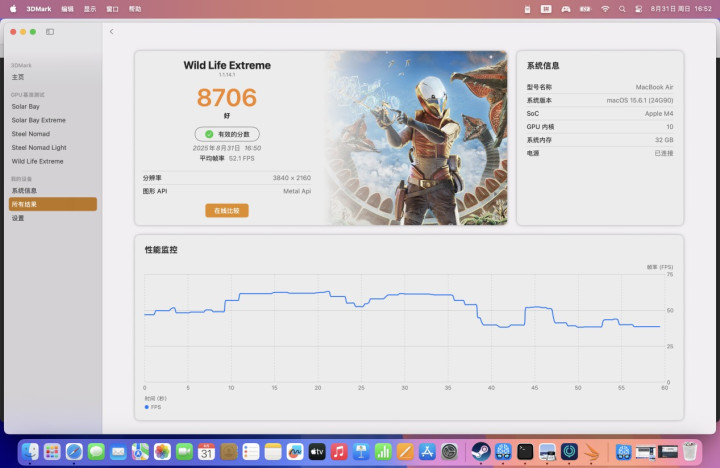Click the 3840 × 2160 resolution value
This screenshot has height=468, width=720.
pos(292,178)
